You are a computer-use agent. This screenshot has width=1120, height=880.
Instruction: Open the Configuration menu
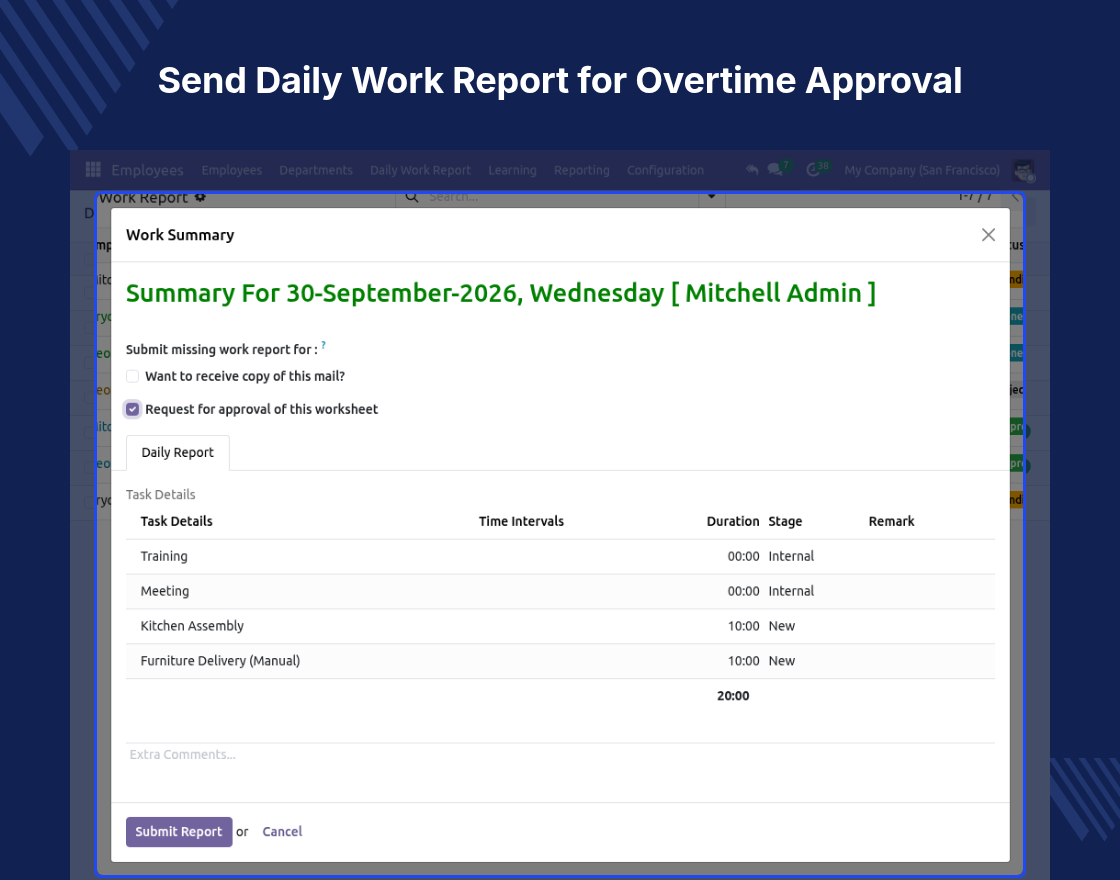point(665,170)
